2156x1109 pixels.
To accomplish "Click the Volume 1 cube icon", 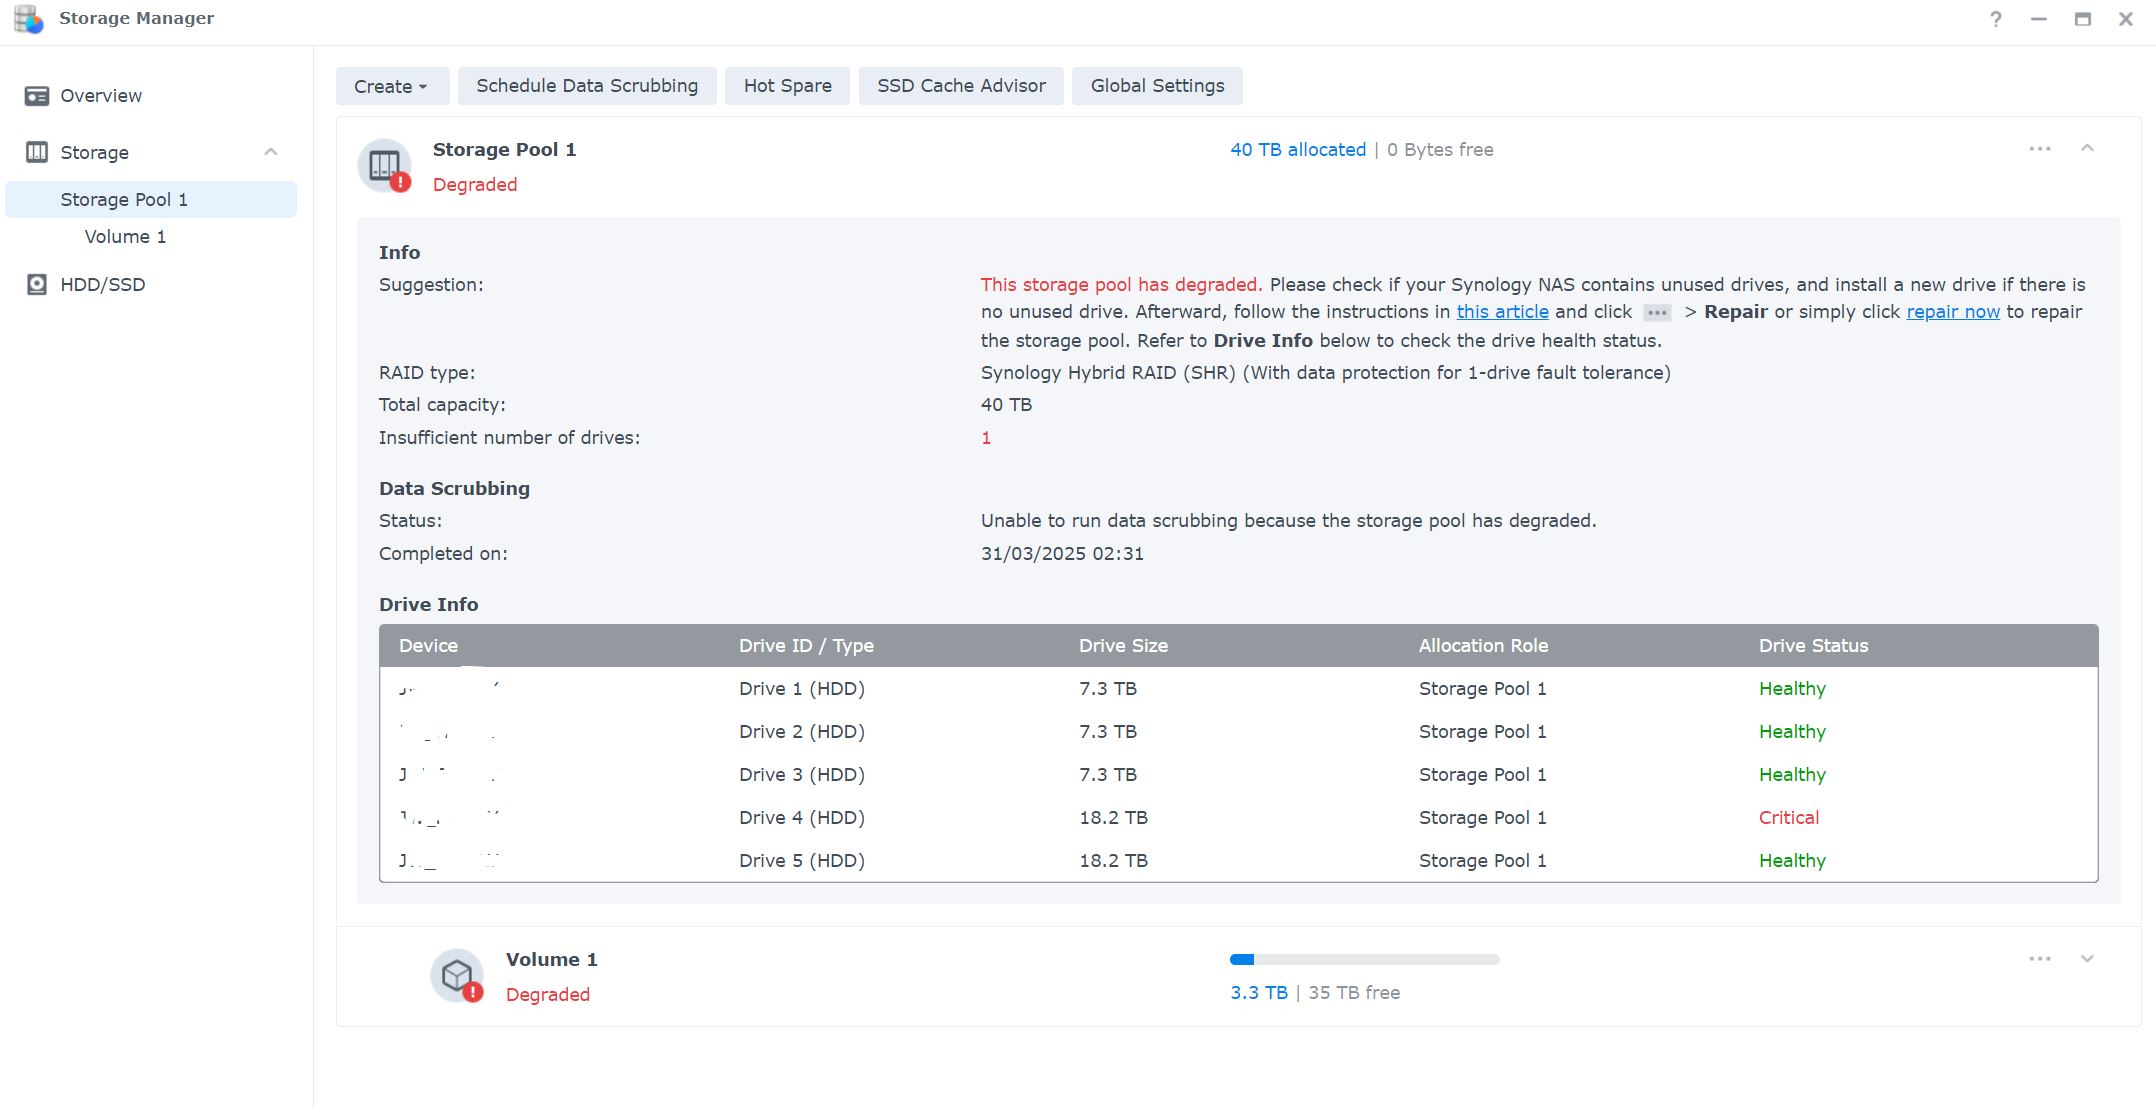I will [458, 975].
